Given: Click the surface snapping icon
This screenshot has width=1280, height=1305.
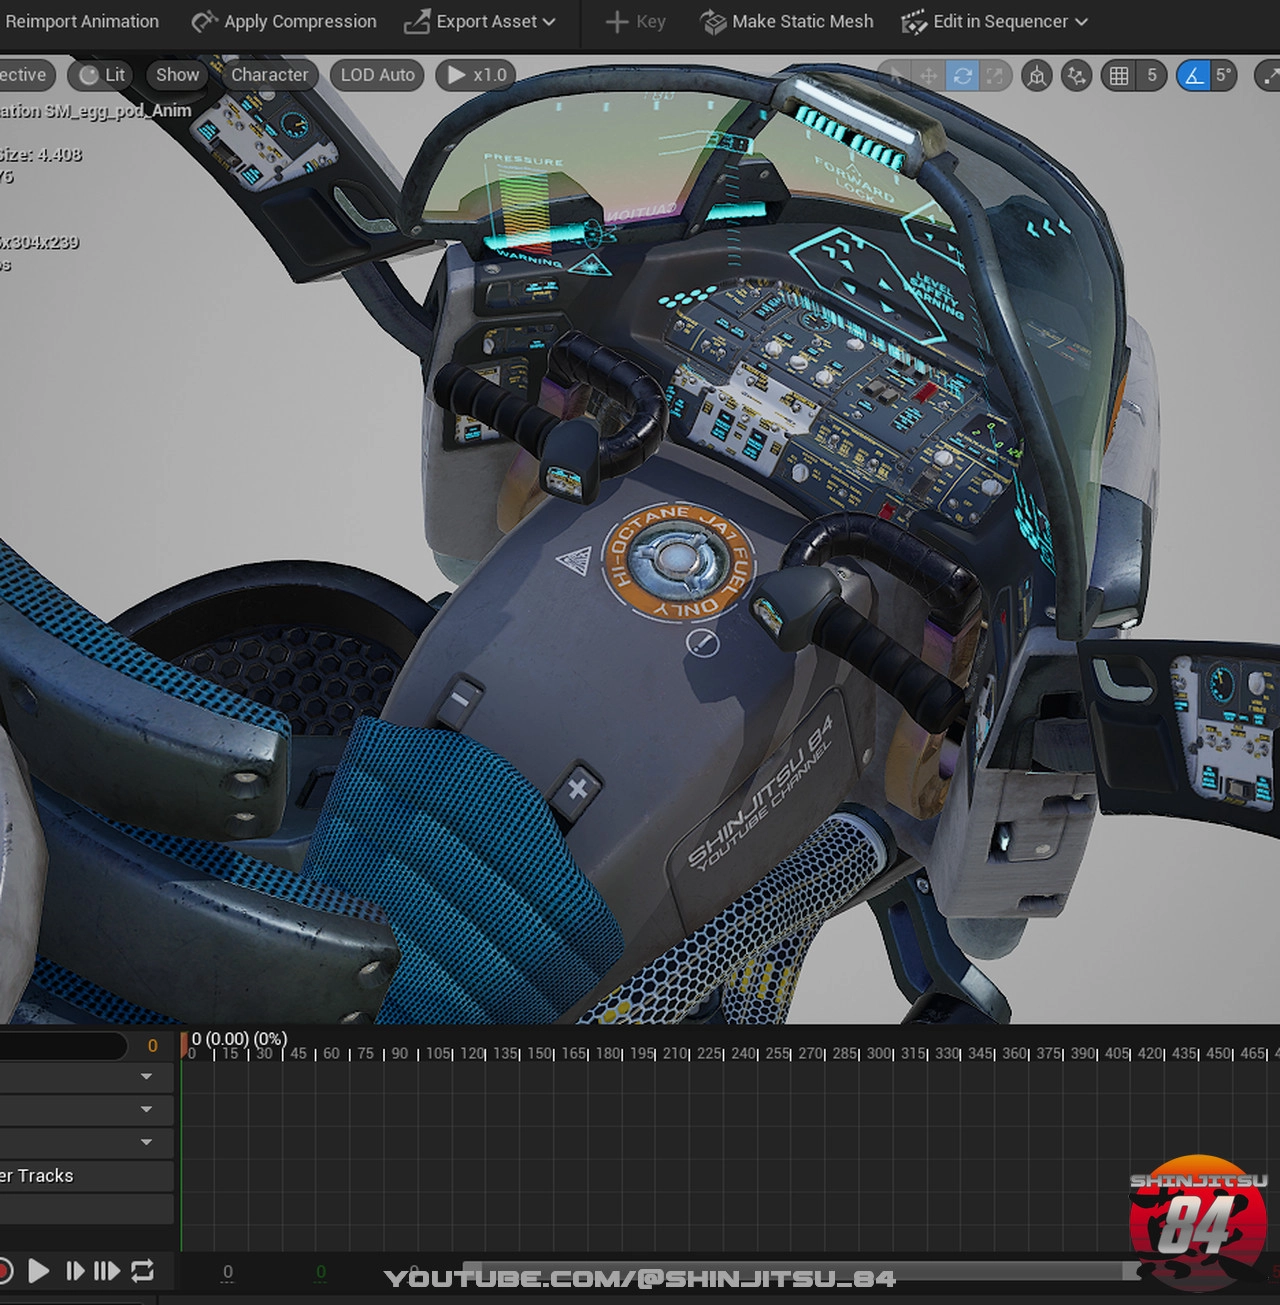Looking at the screenshot, I should coord(1076,75).
